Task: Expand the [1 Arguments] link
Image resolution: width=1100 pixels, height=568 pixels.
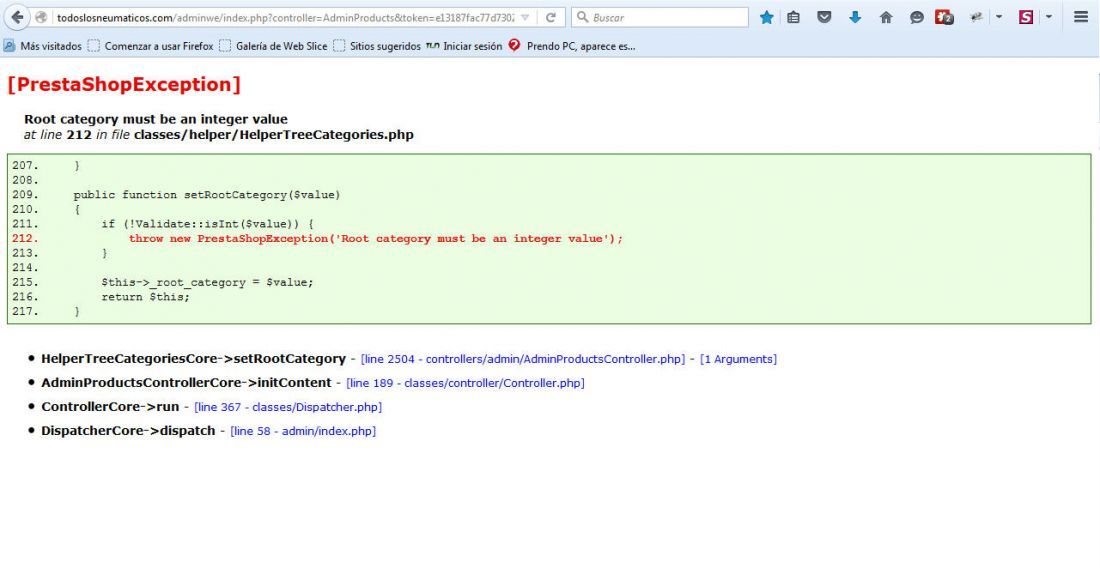Action: 738,359
